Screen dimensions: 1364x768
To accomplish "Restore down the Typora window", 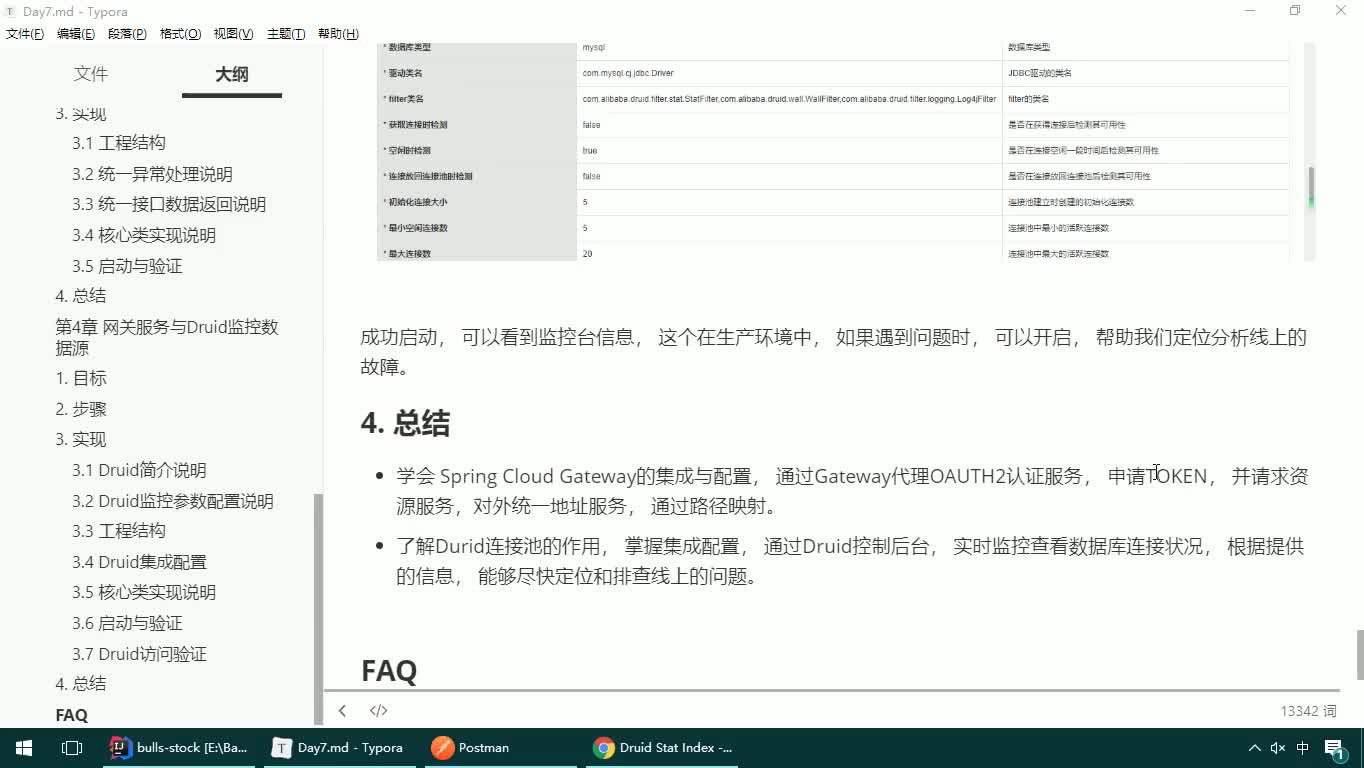I will coord(1295,11).
